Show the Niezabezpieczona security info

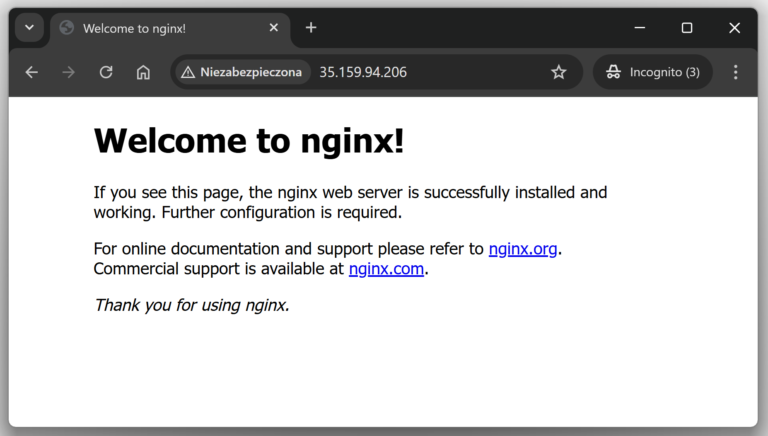click(242, 73)
